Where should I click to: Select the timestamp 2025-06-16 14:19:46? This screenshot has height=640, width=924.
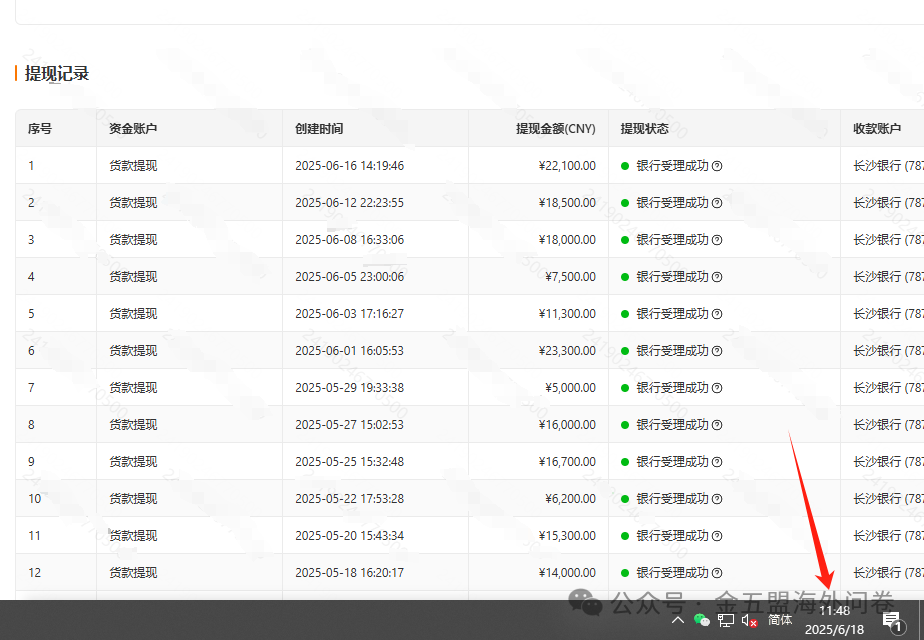point(349,166)
